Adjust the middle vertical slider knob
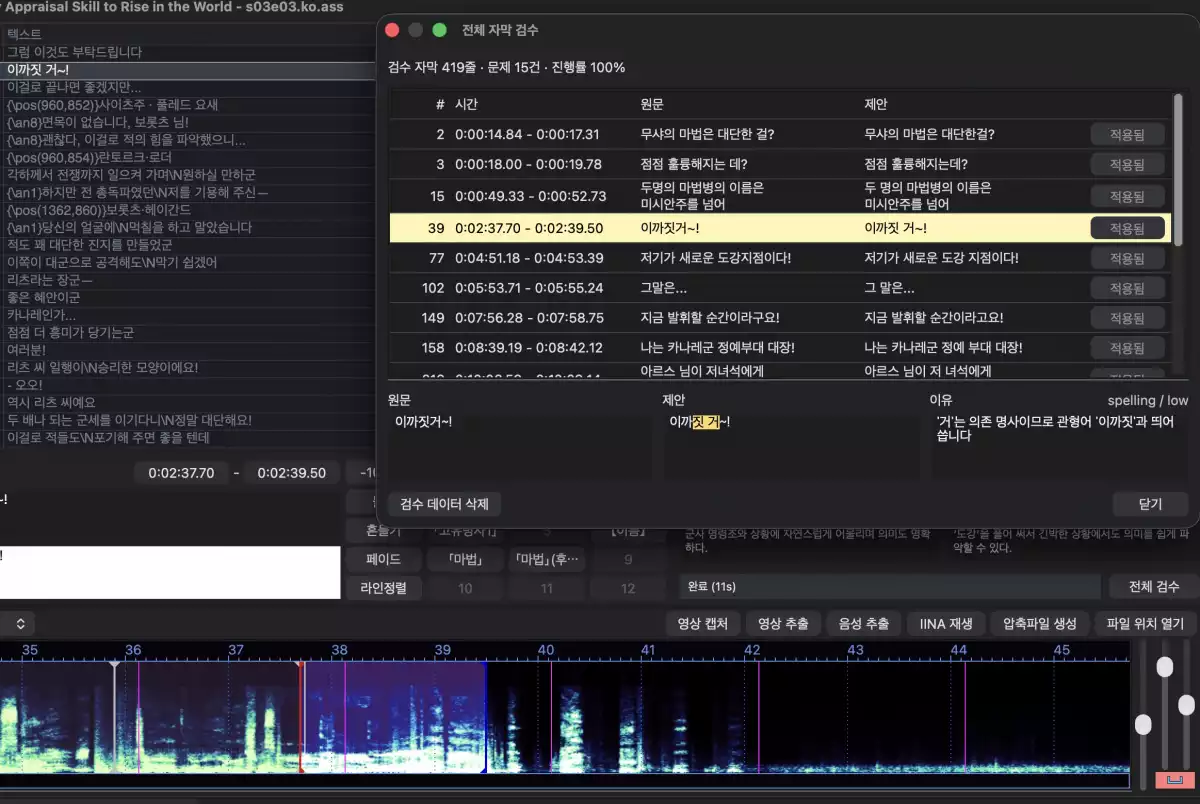The image size is (1200, 804). tap(1165, 667)
